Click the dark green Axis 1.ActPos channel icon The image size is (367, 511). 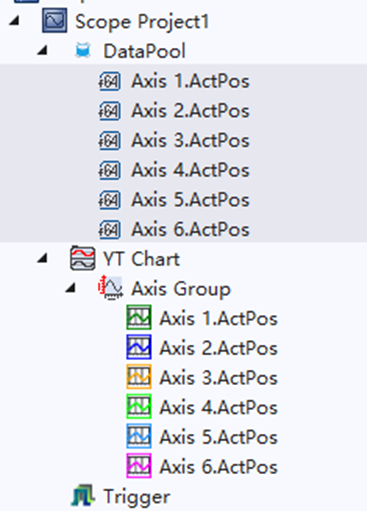[139, 317]
